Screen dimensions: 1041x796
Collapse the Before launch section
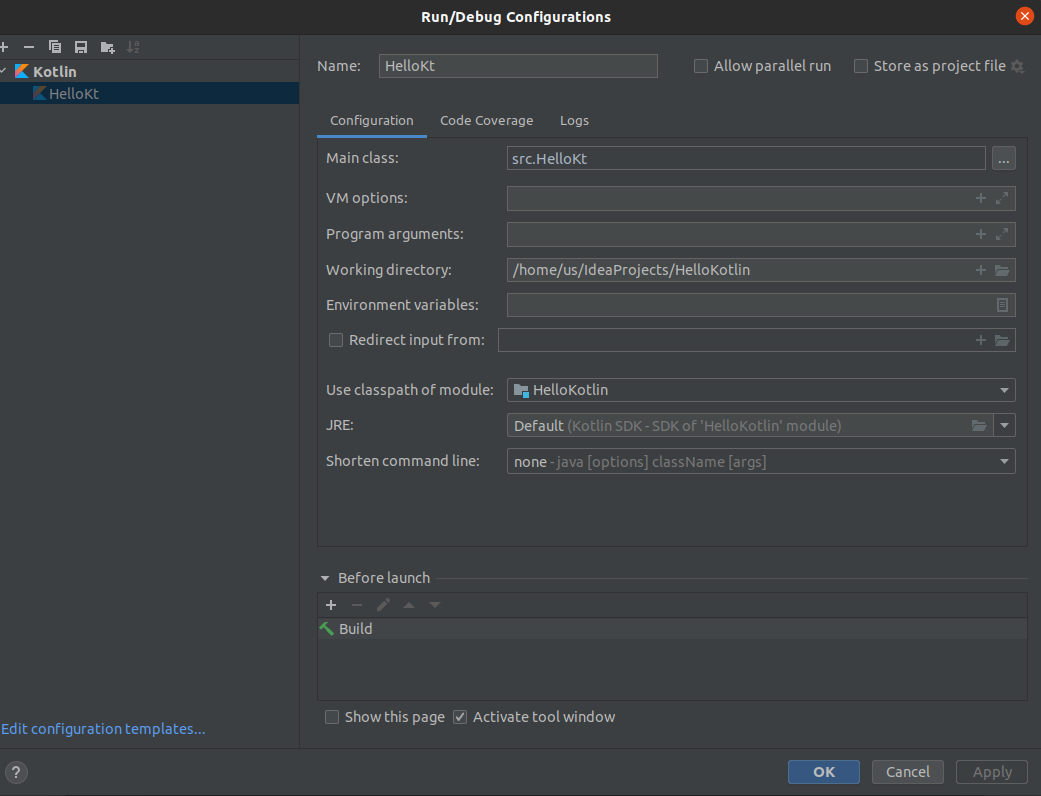pyautogui.click(x=325, y=578)
